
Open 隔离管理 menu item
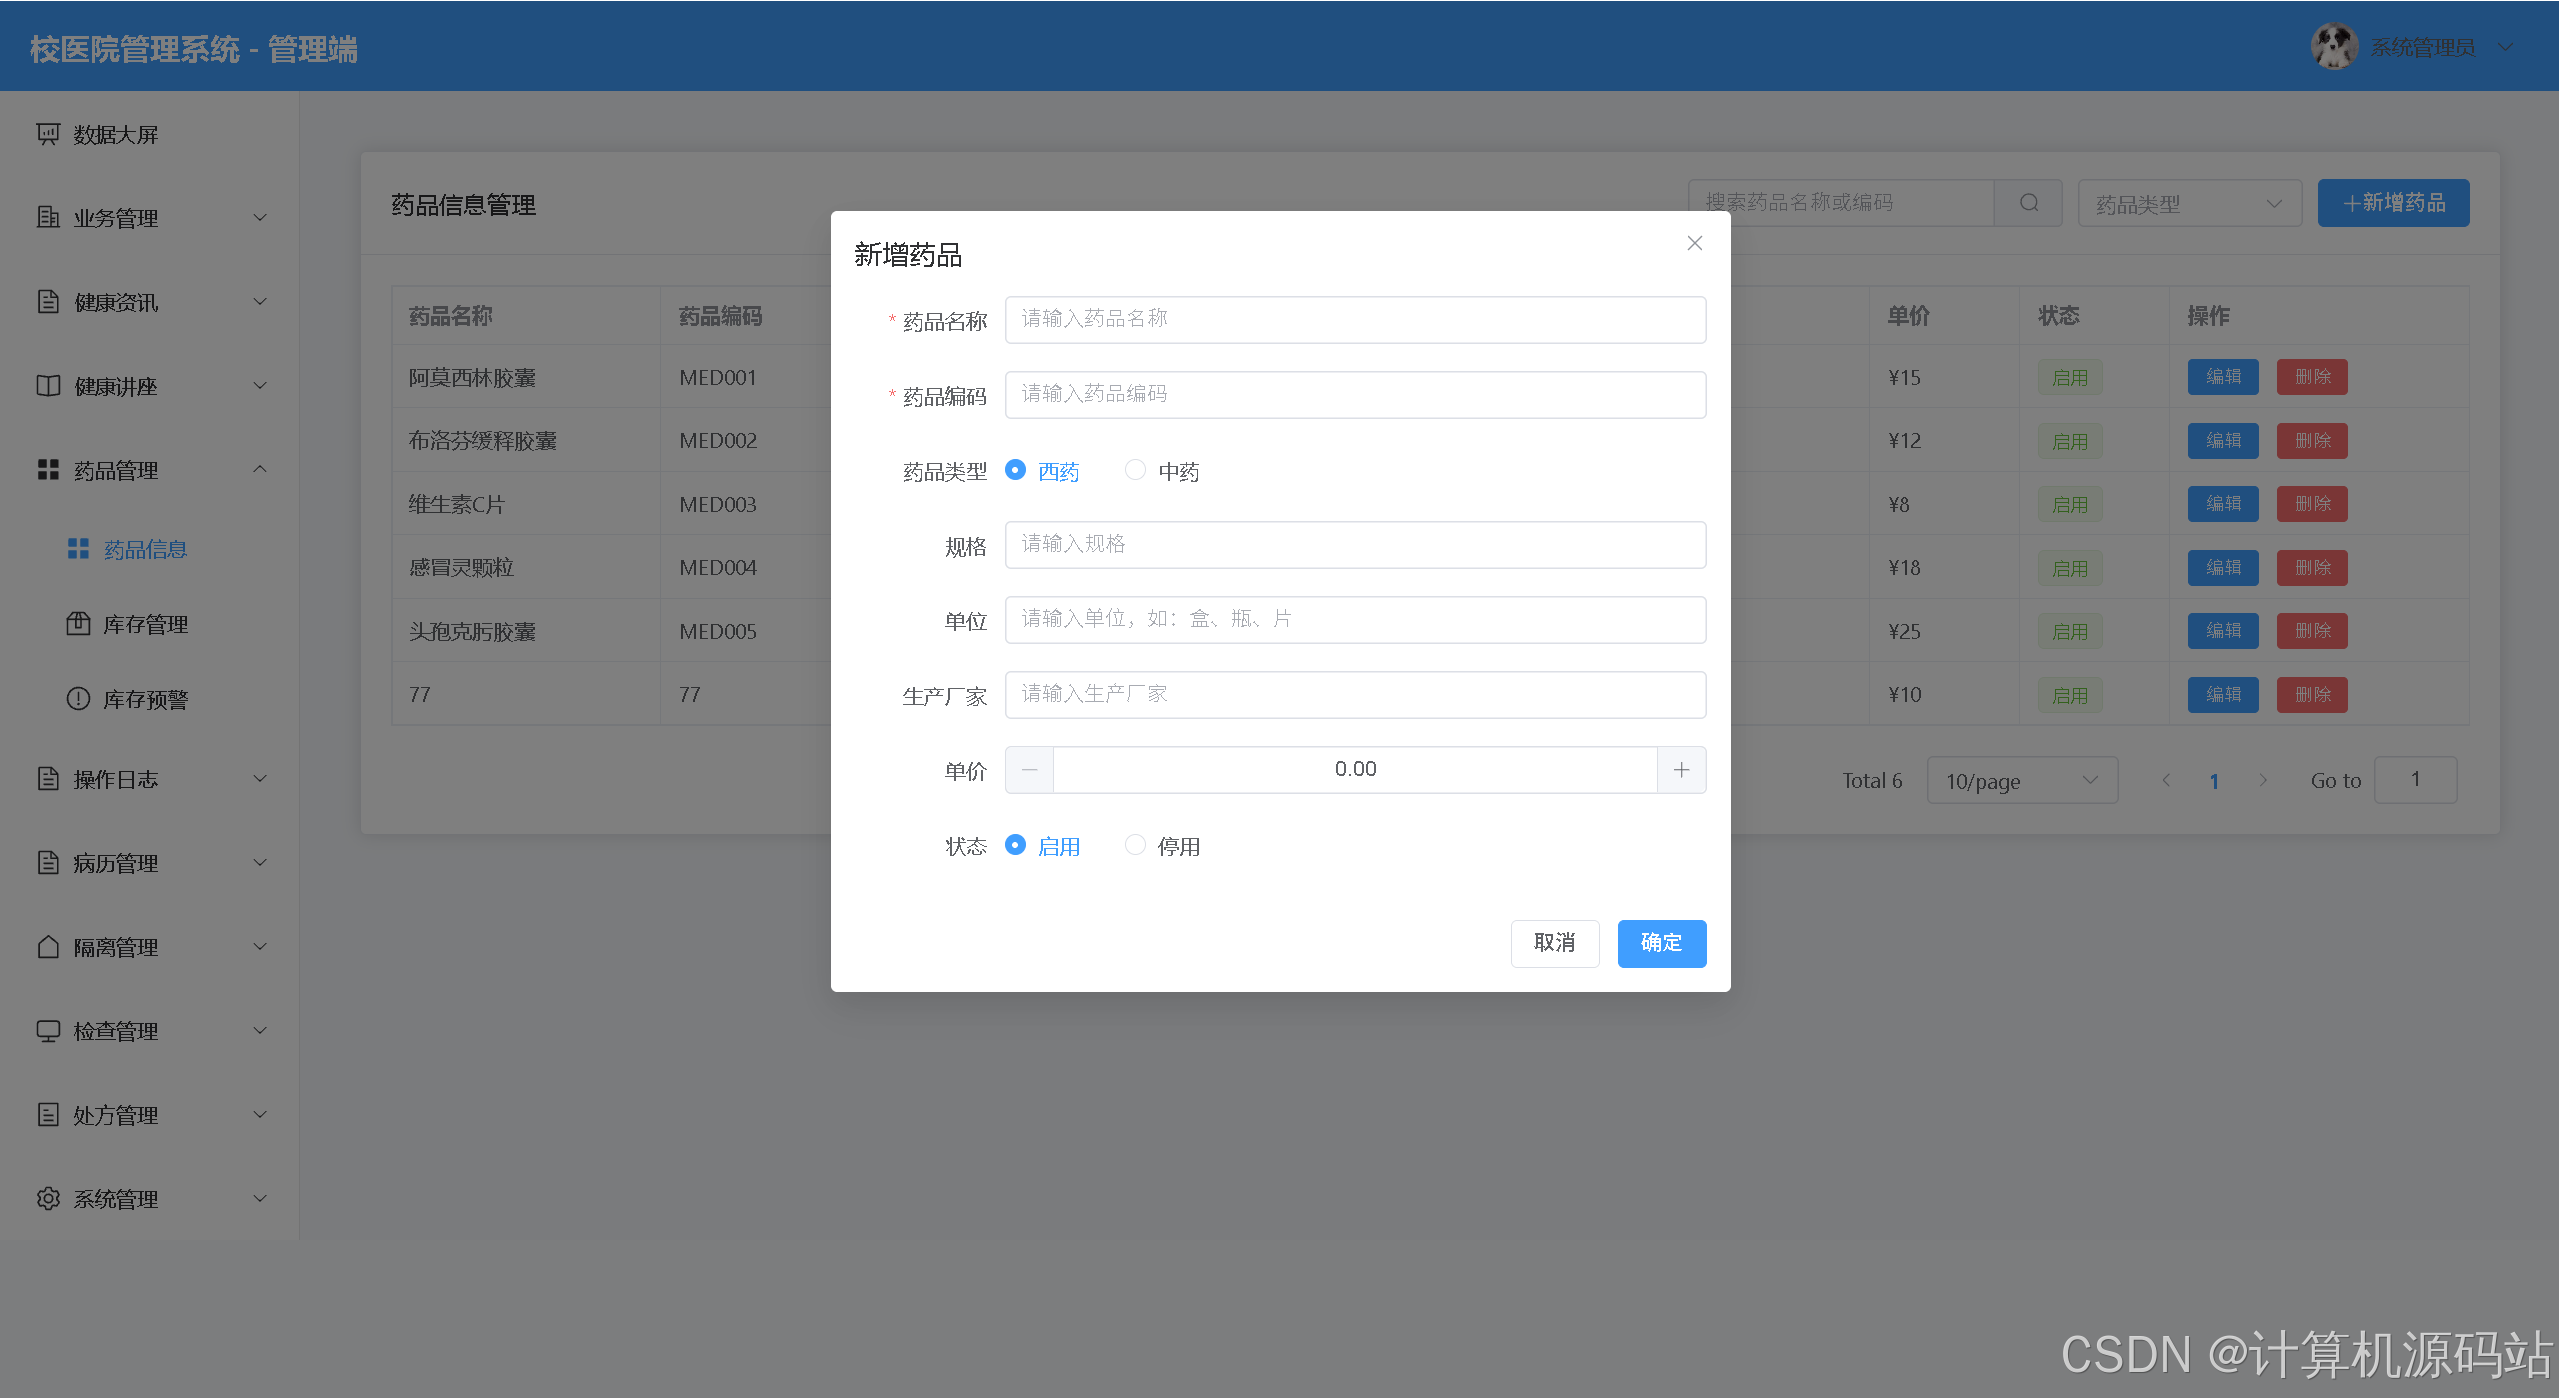pos(149,946)
